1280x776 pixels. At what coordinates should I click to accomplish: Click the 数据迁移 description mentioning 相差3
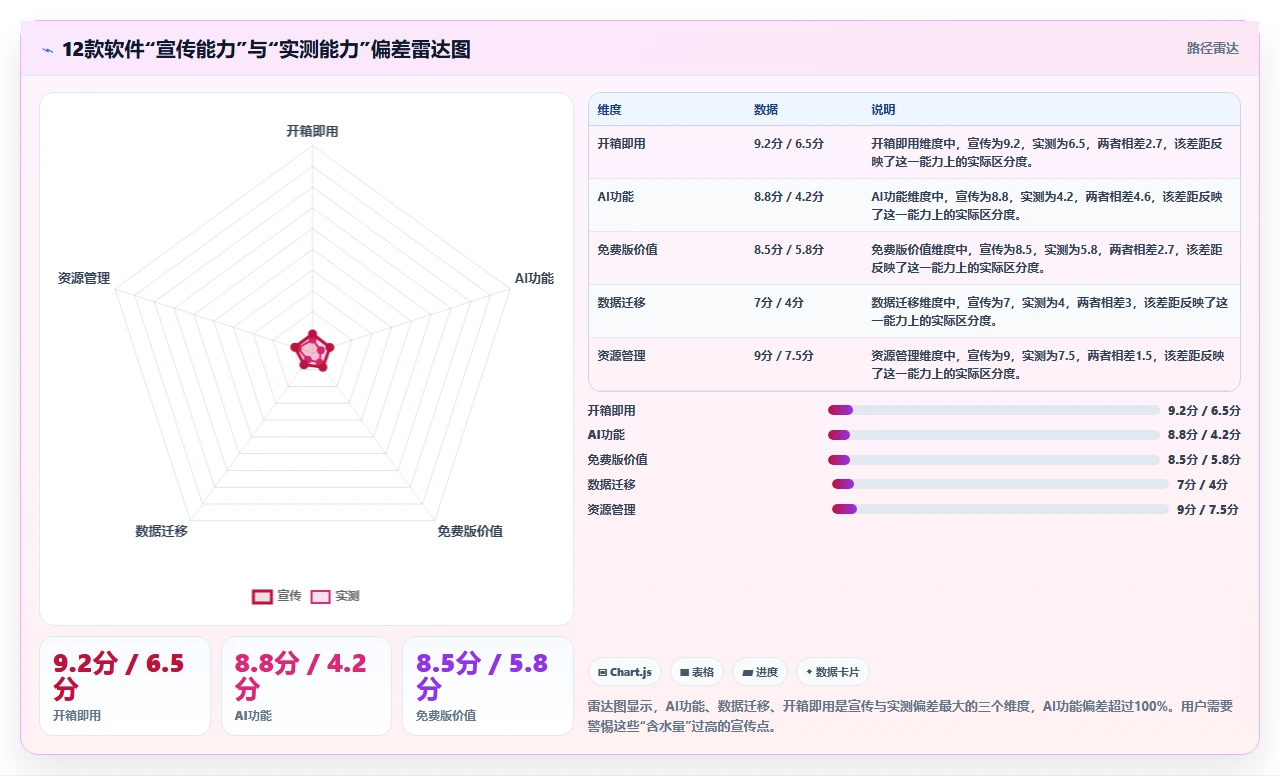click(1049, 311)
